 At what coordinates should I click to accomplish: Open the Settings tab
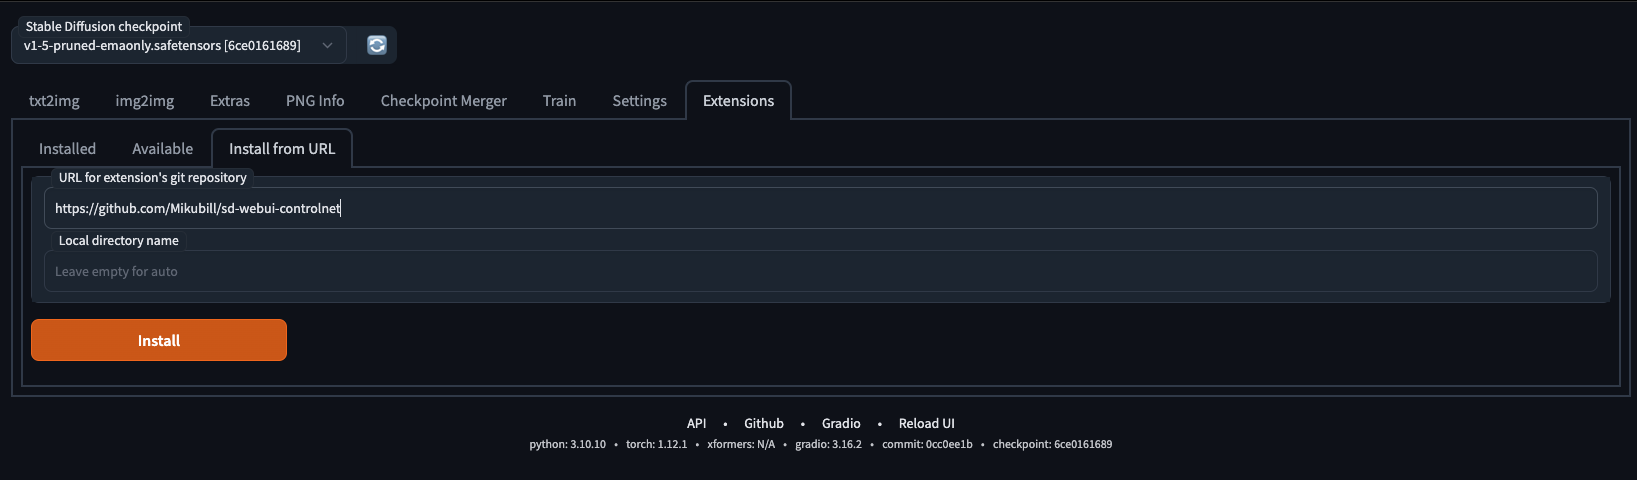tap(640, 101)
